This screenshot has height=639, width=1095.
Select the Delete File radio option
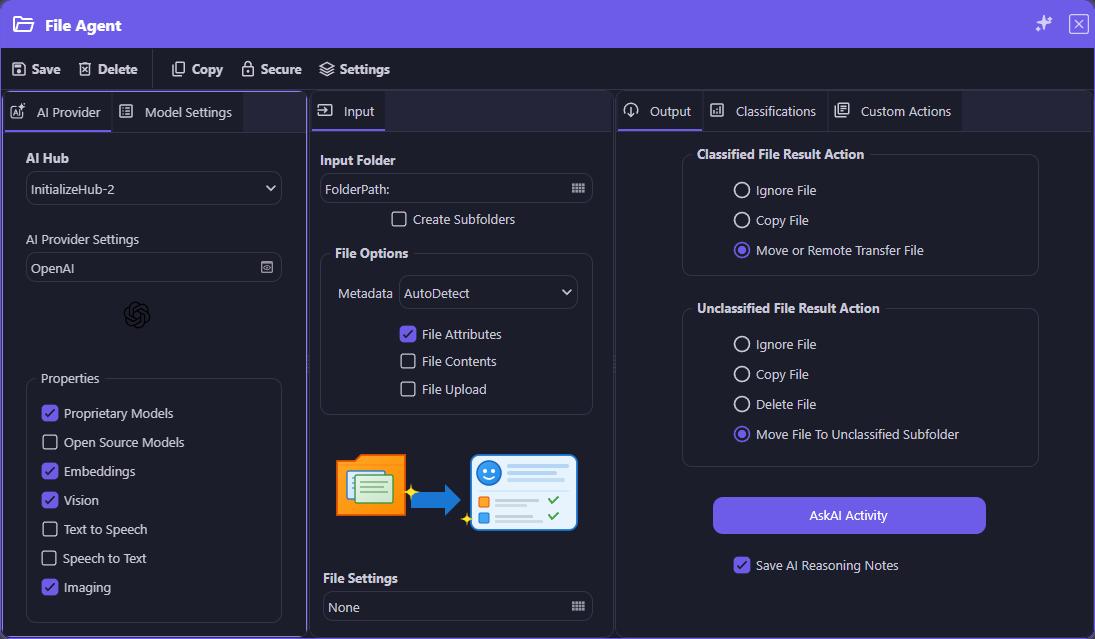(742, 404)
